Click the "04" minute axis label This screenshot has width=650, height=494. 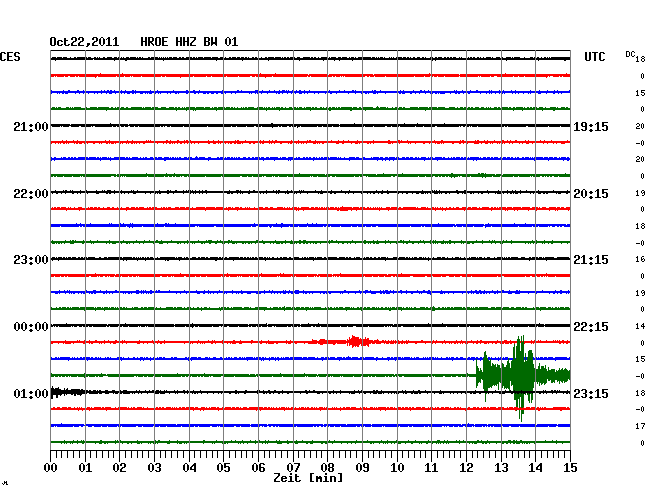(189, 467)
